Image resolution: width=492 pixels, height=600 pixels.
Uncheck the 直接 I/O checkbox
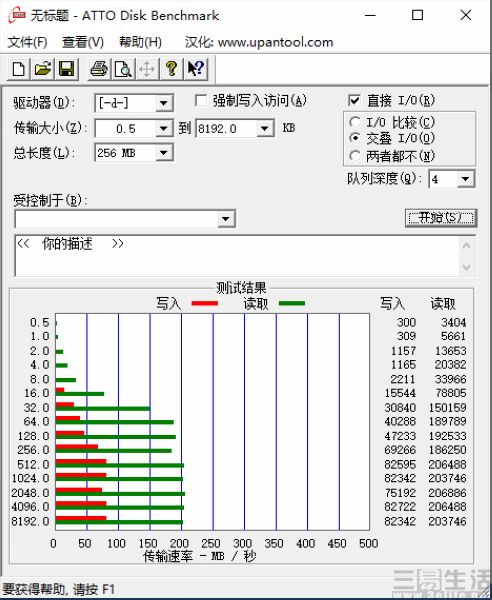click(354, 101)
